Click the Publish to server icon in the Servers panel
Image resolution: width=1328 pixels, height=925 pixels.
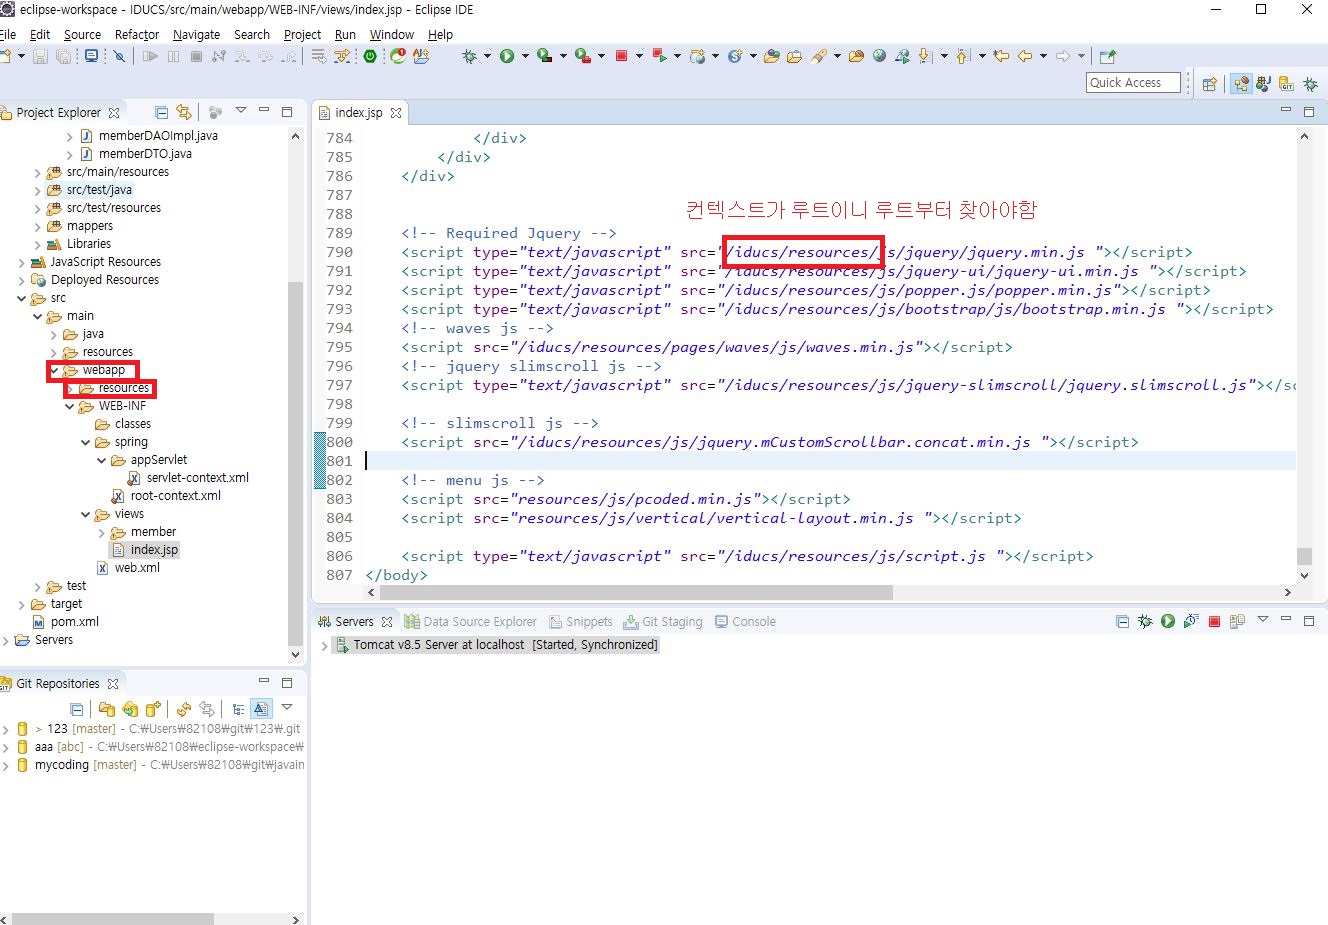click(x=1237, y=621)
